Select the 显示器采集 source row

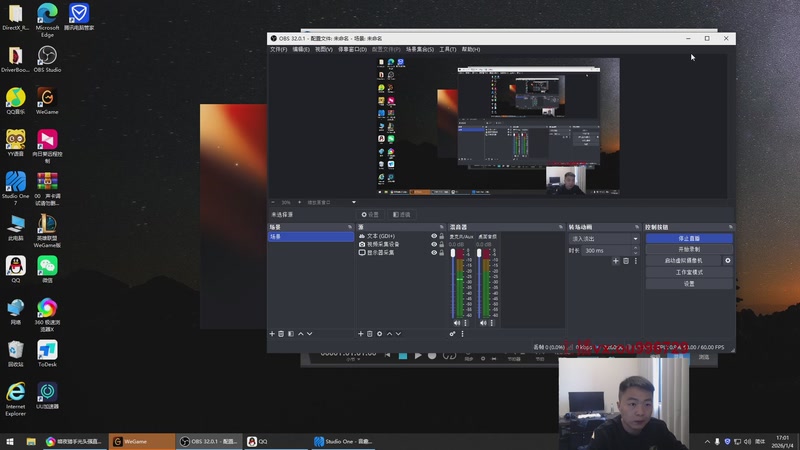pos(401,253)
